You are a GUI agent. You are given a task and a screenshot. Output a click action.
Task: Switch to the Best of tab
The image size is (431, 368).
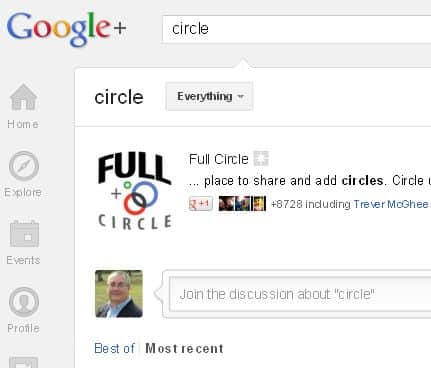click(x=114, y=348)
